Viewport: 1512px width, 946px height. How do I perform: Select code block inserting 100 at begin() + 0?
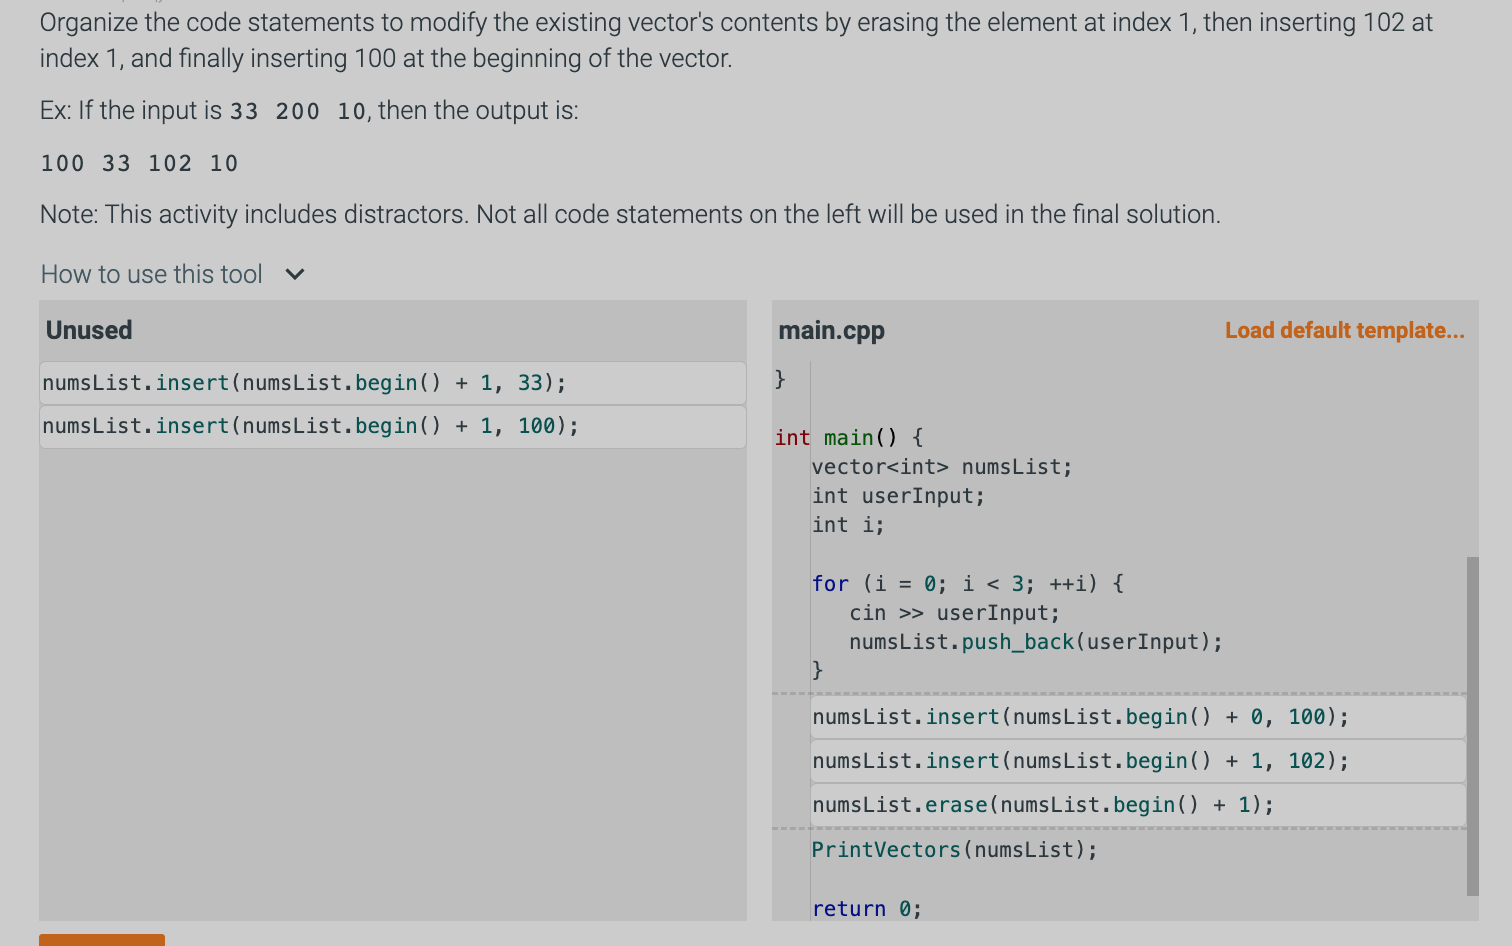[x=1138, y=717]
